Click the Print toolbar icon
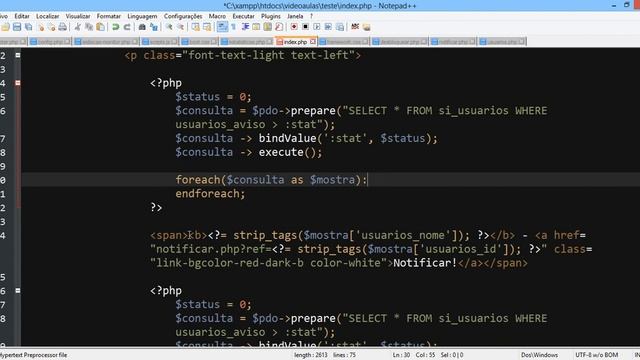This screenshot has height=360, width=640. (x=62, y=27)
